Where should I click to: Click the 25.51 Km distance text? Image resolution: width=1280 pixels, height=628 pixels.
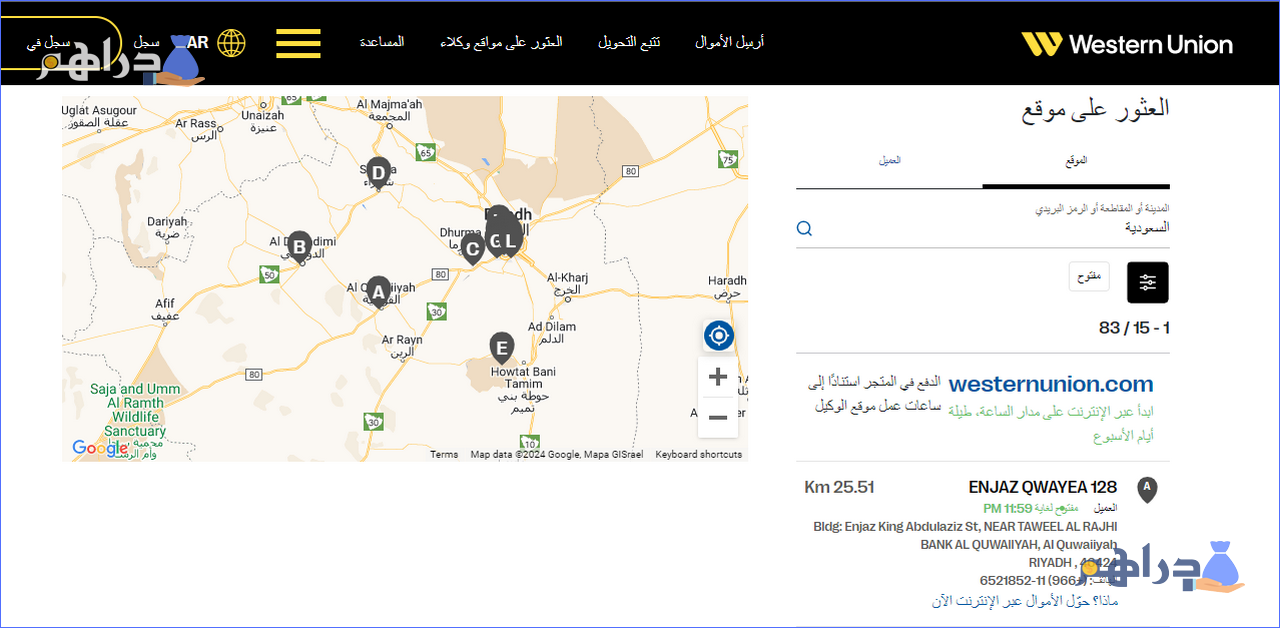(840, 488)
